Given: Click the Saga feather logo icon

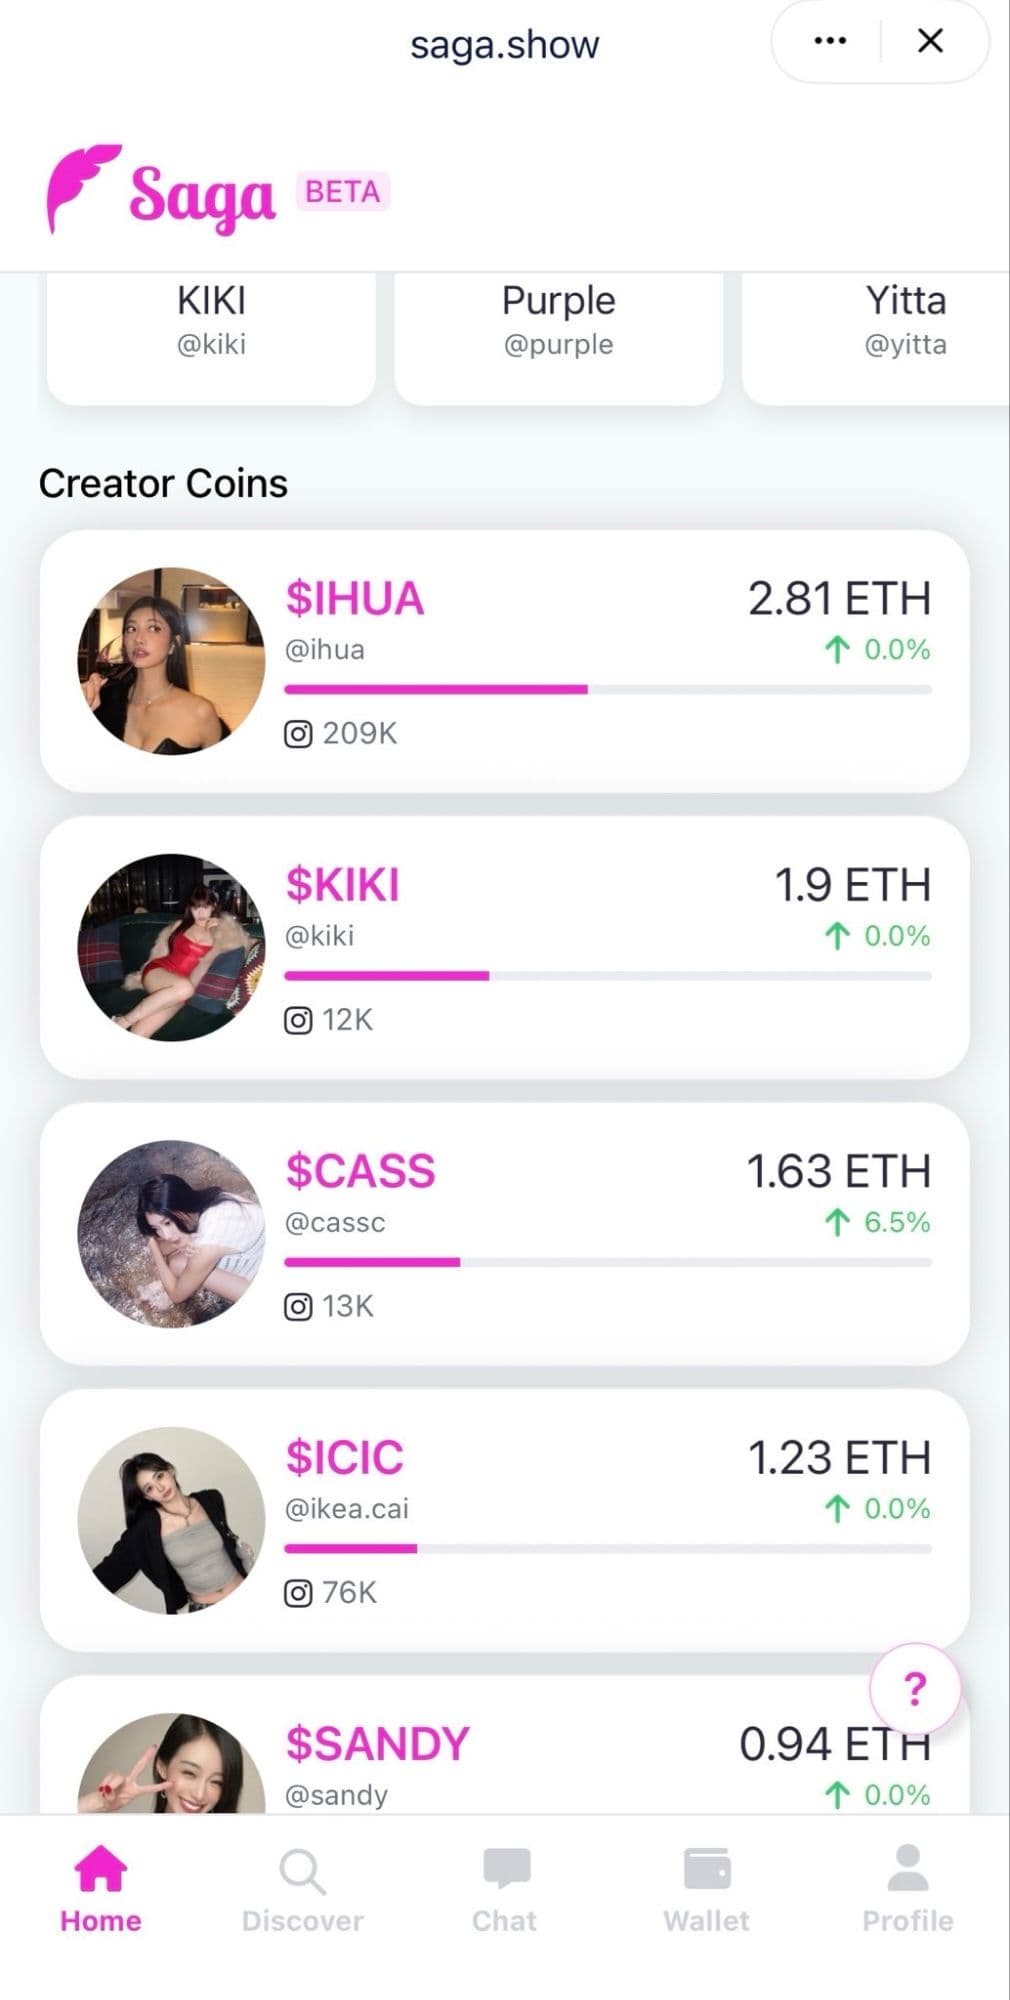Looking at the screenshot, I should coord(83,186).
